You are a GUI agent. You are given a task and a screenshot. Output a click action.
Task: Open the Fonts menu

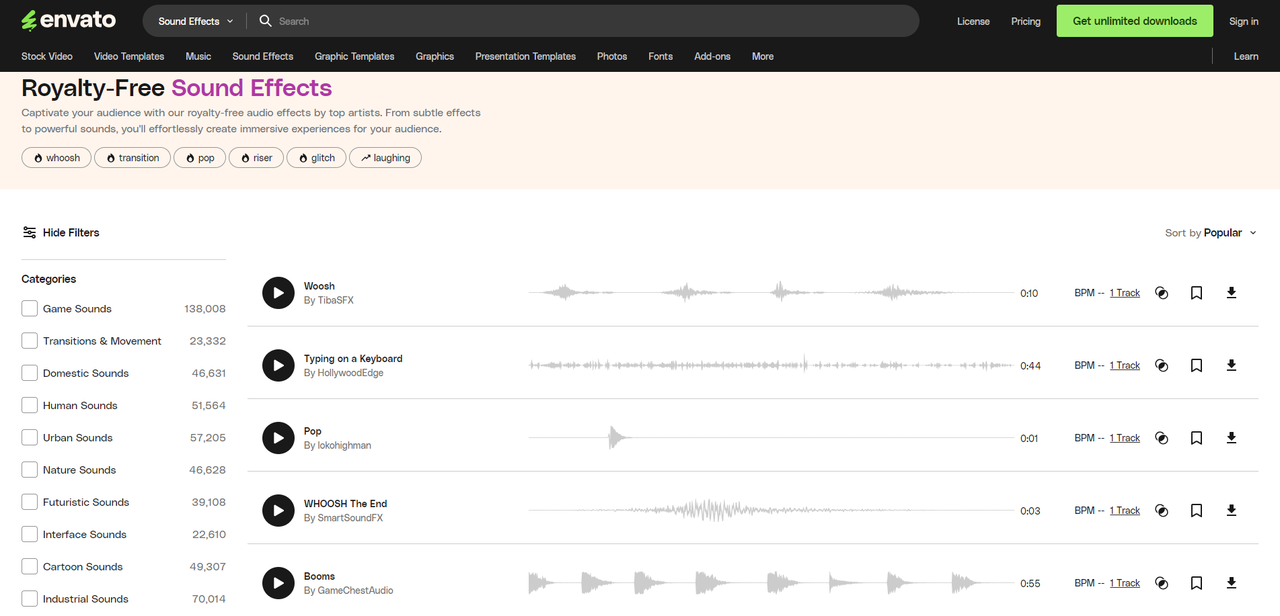coord(660,56)
